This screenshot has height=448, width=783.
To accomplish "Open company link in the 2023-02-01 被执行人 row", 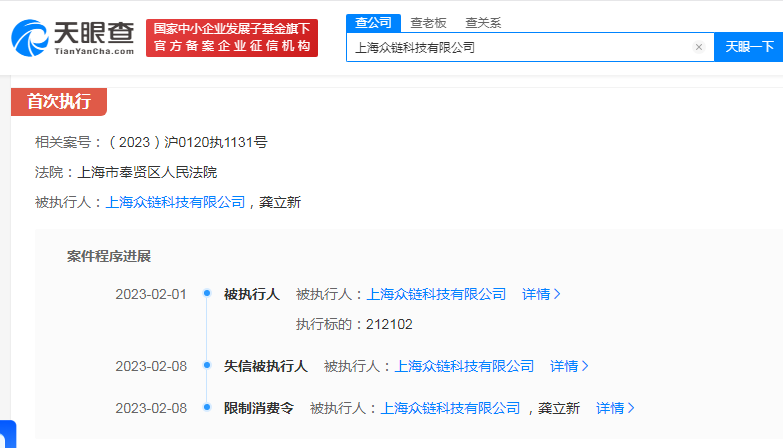I will 436,294.
